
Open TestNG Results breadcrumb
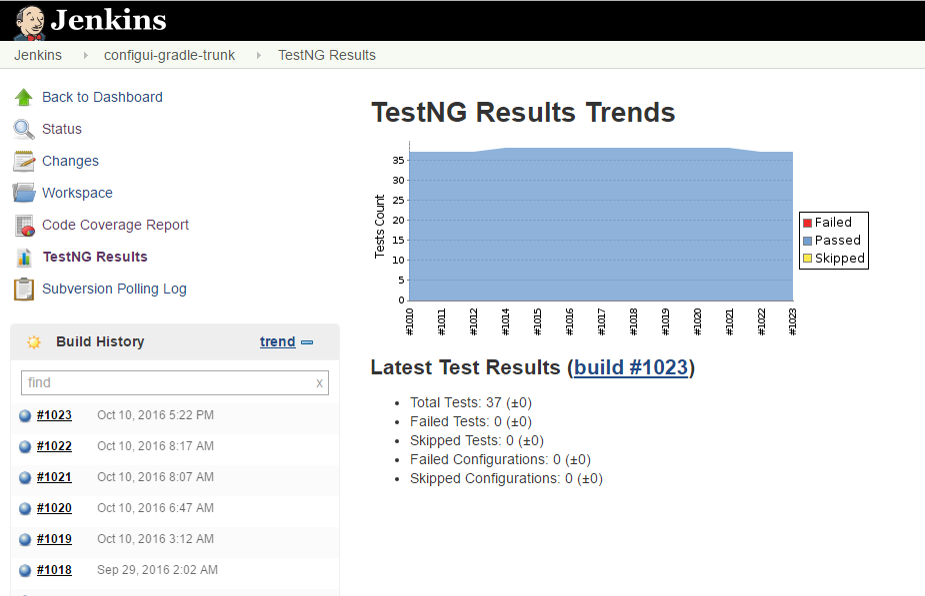[327, 55]
